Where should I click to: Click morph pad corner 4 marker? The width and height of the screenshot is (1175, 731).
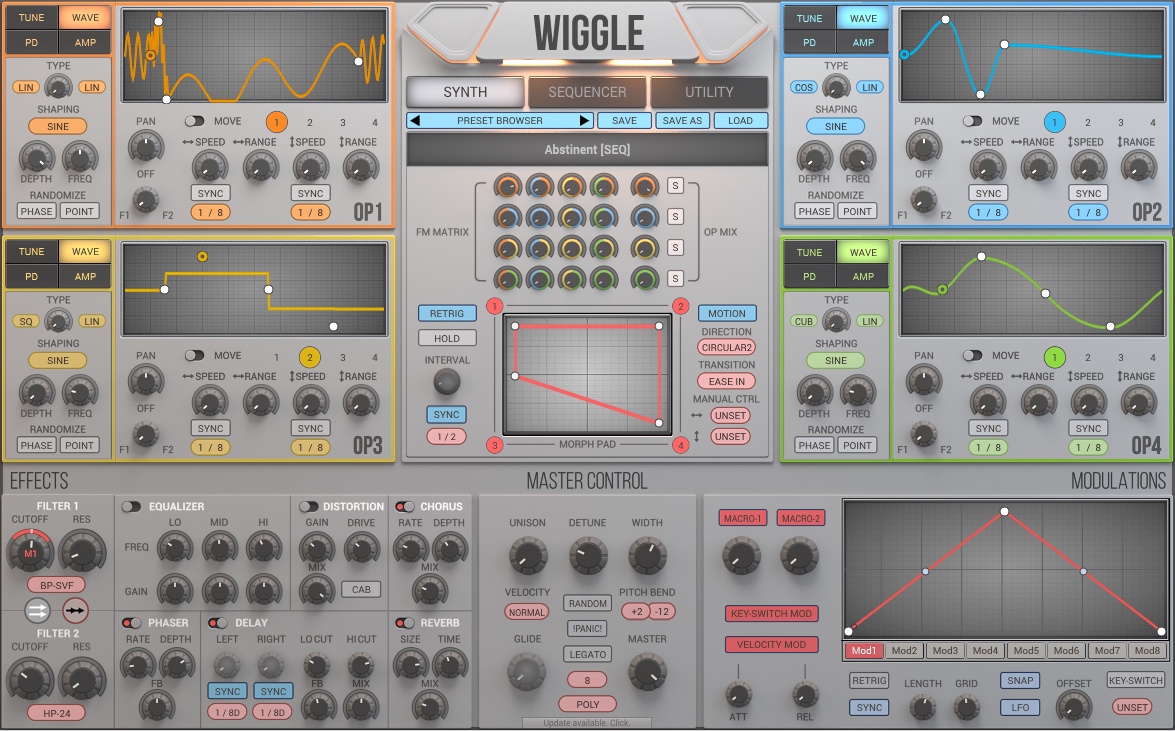(x=680, y=445)
